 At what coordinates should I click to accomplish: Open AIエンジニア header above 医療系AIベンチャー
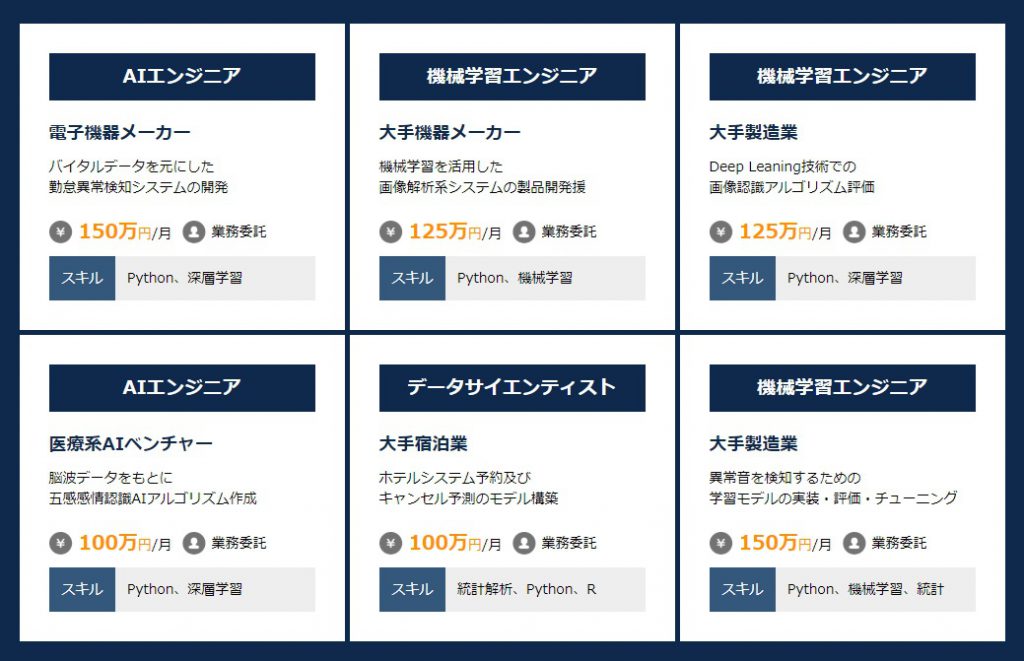click(x=182, y=388)
